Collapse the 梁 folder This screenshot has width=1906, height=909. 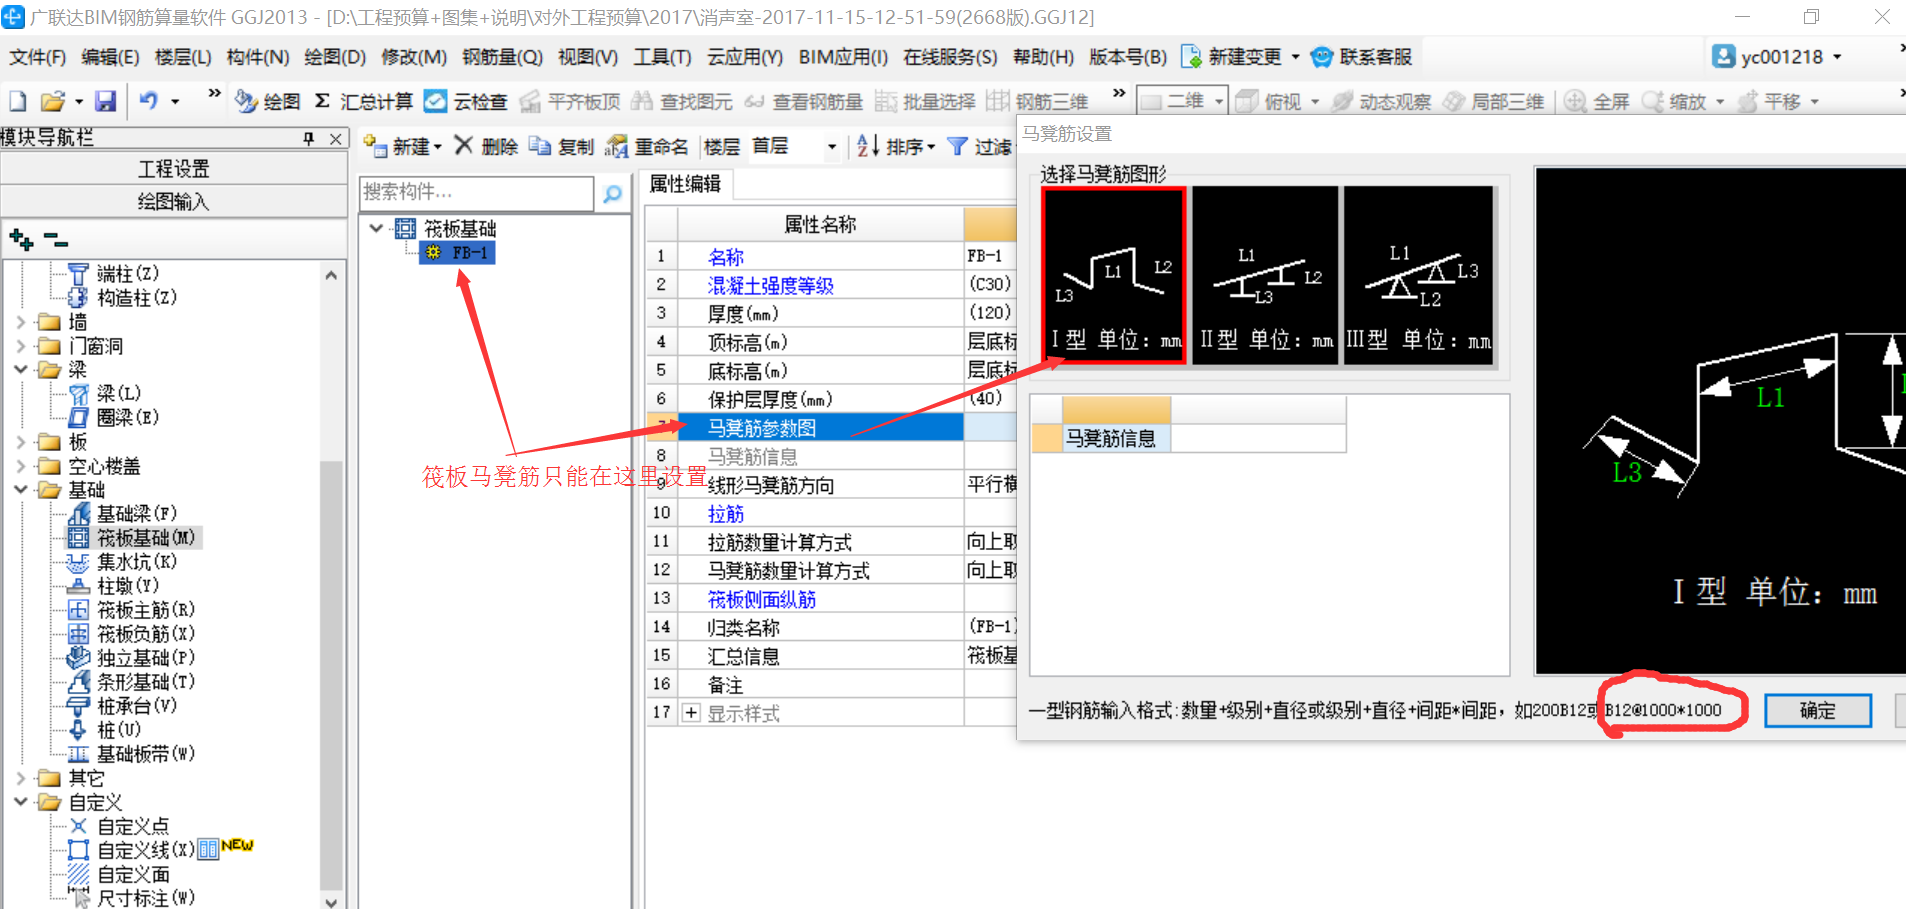click(x=21, y=370)
